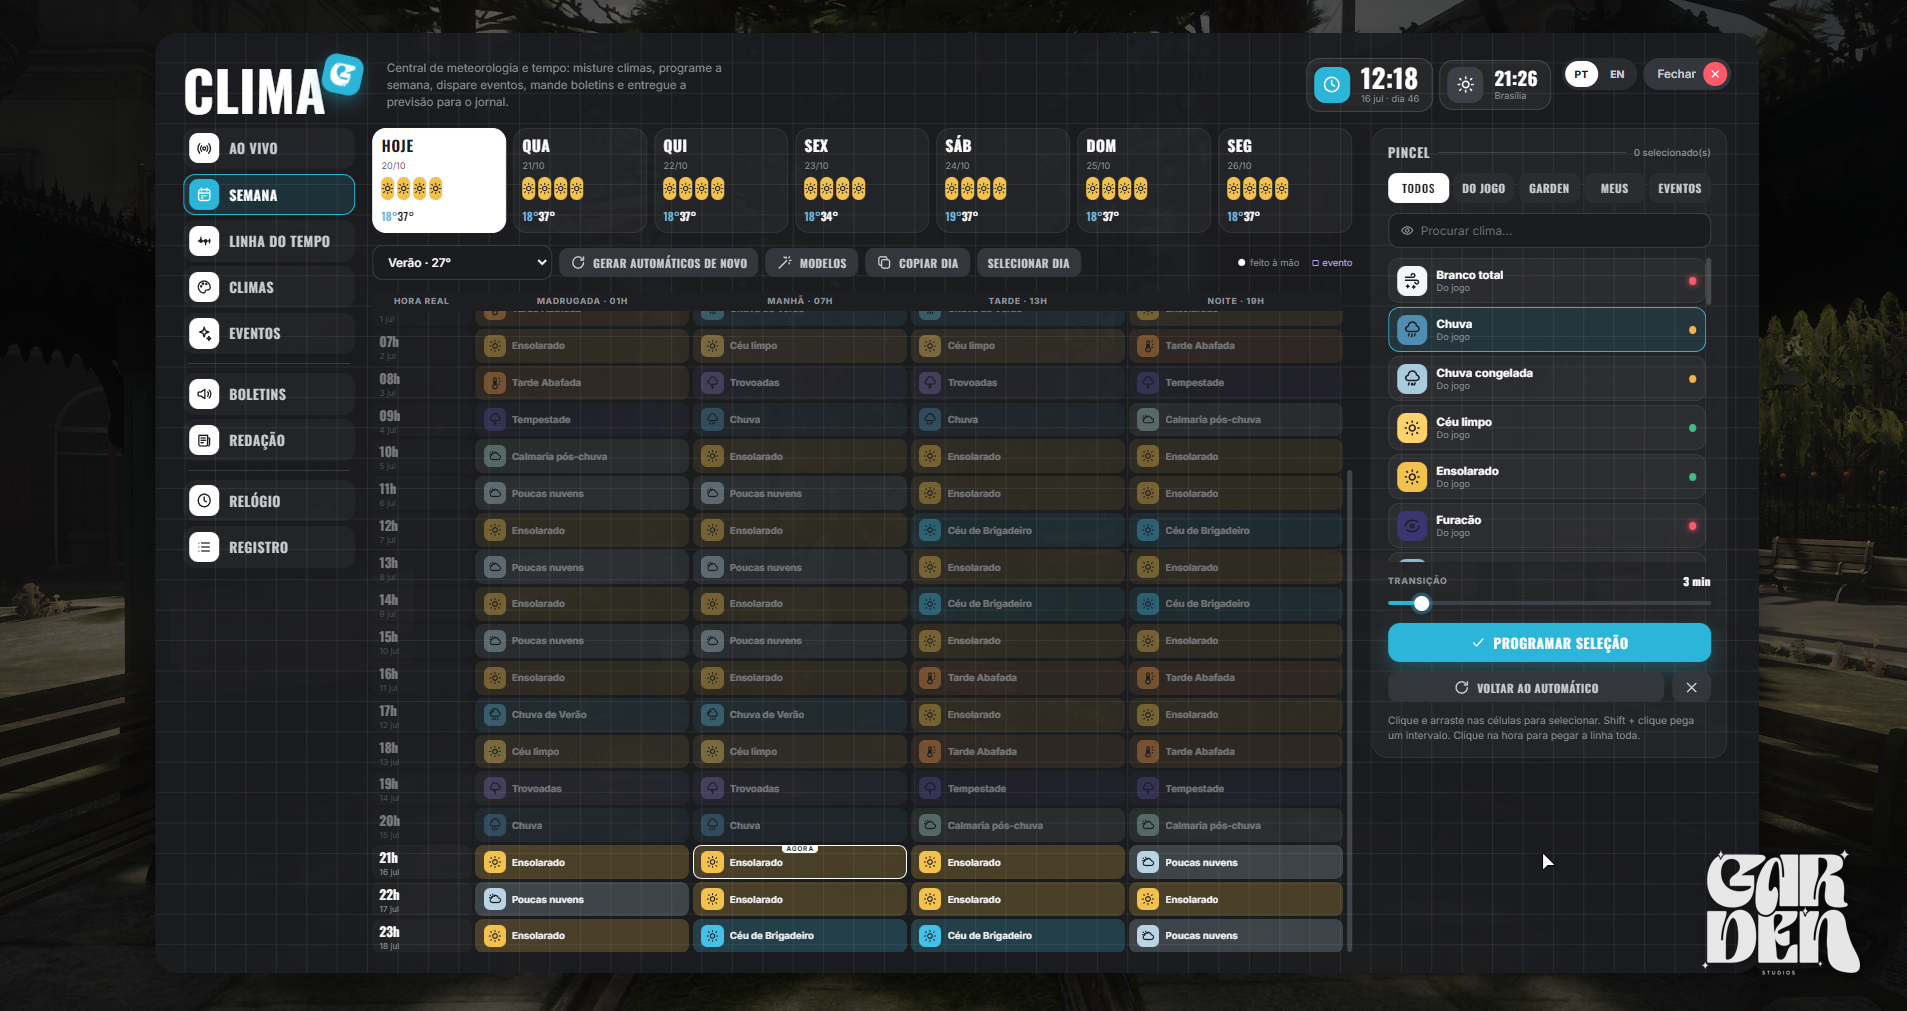Open the Ao Vivo live section
Viewport: 1907px width, 1011px height.
(269, 148)
